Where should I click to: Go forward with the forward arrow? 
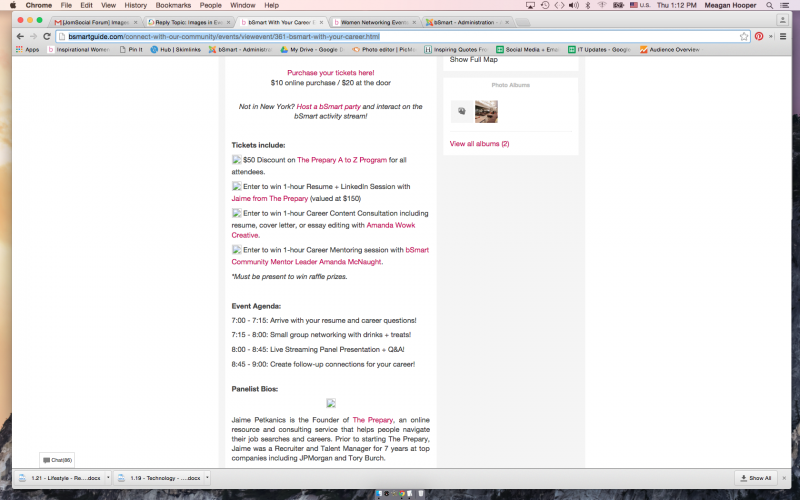coord(33,36)
